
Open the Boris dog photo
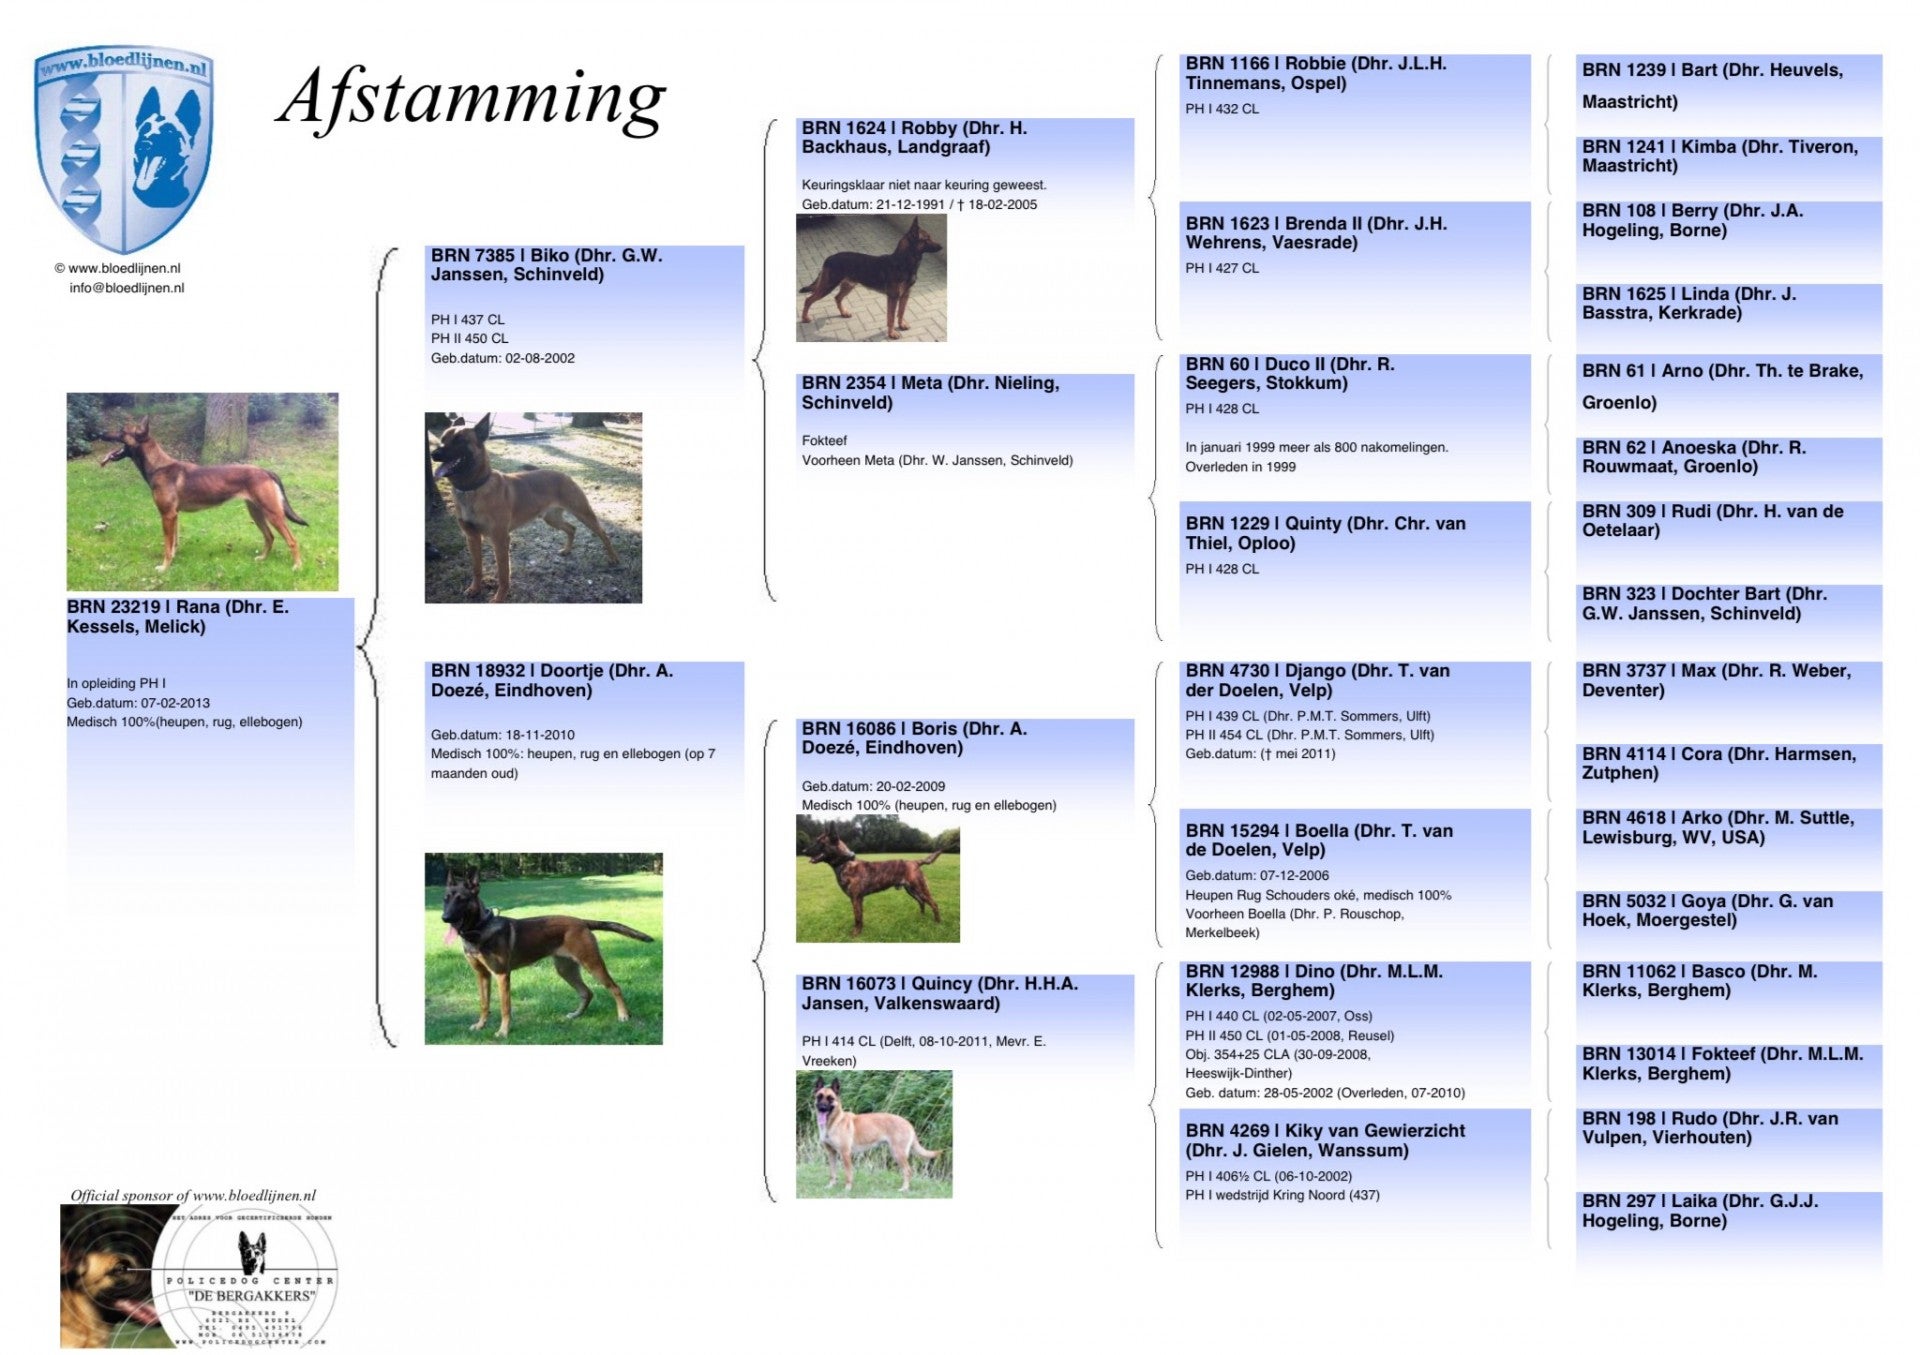pyautogui.click(x=877, y=878)
